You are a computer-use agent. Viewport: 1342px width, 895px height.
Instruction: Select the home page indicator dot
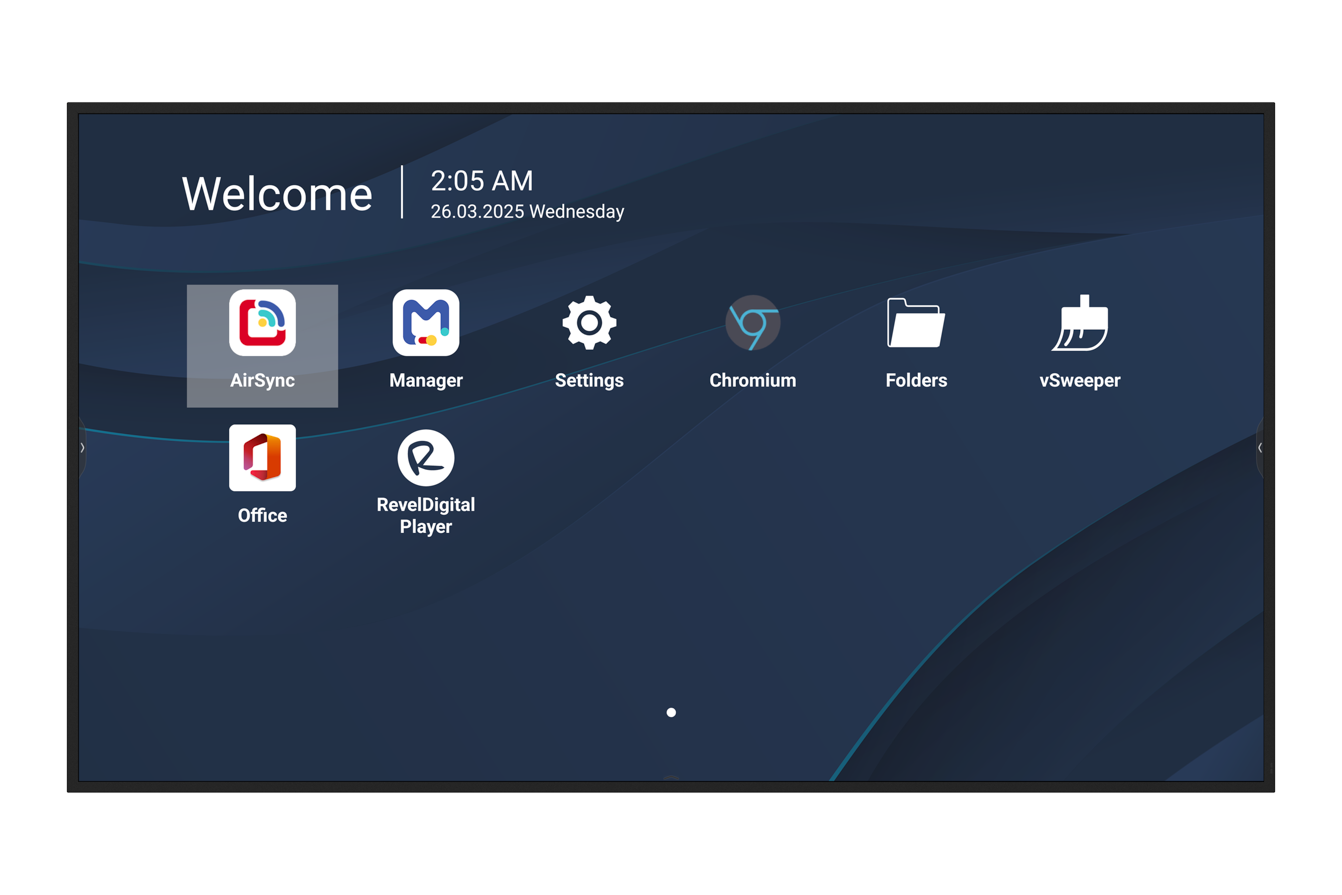pyautogui.click(x=671, y=713)
